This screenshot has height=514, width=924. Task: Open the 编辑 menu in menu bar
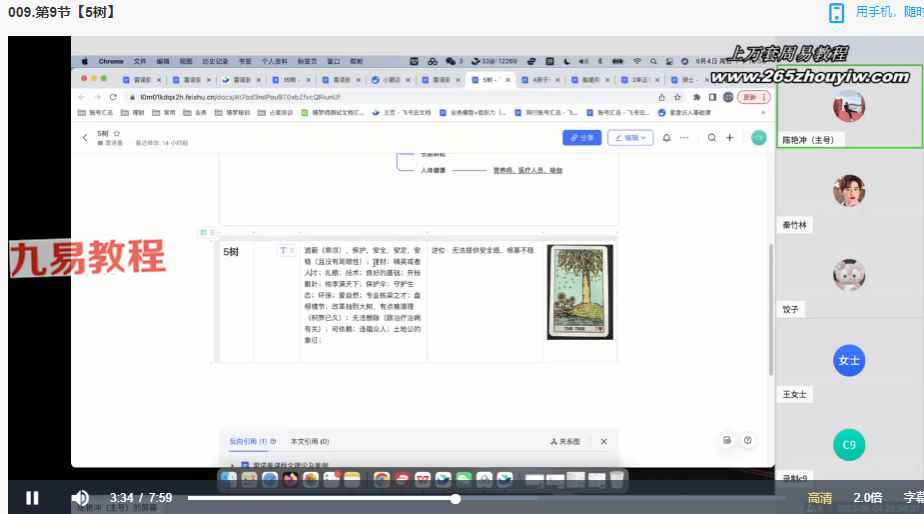coord(163,61)
